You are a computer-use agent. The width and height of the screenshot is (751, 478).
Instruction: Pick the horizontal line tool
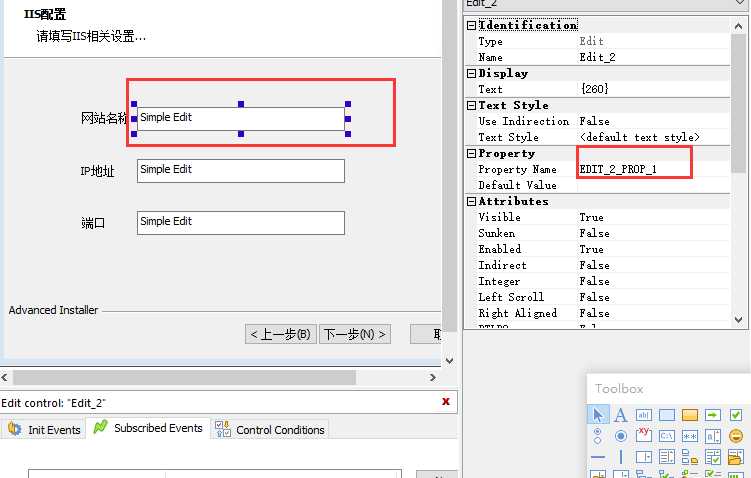(x=598, y=457)
